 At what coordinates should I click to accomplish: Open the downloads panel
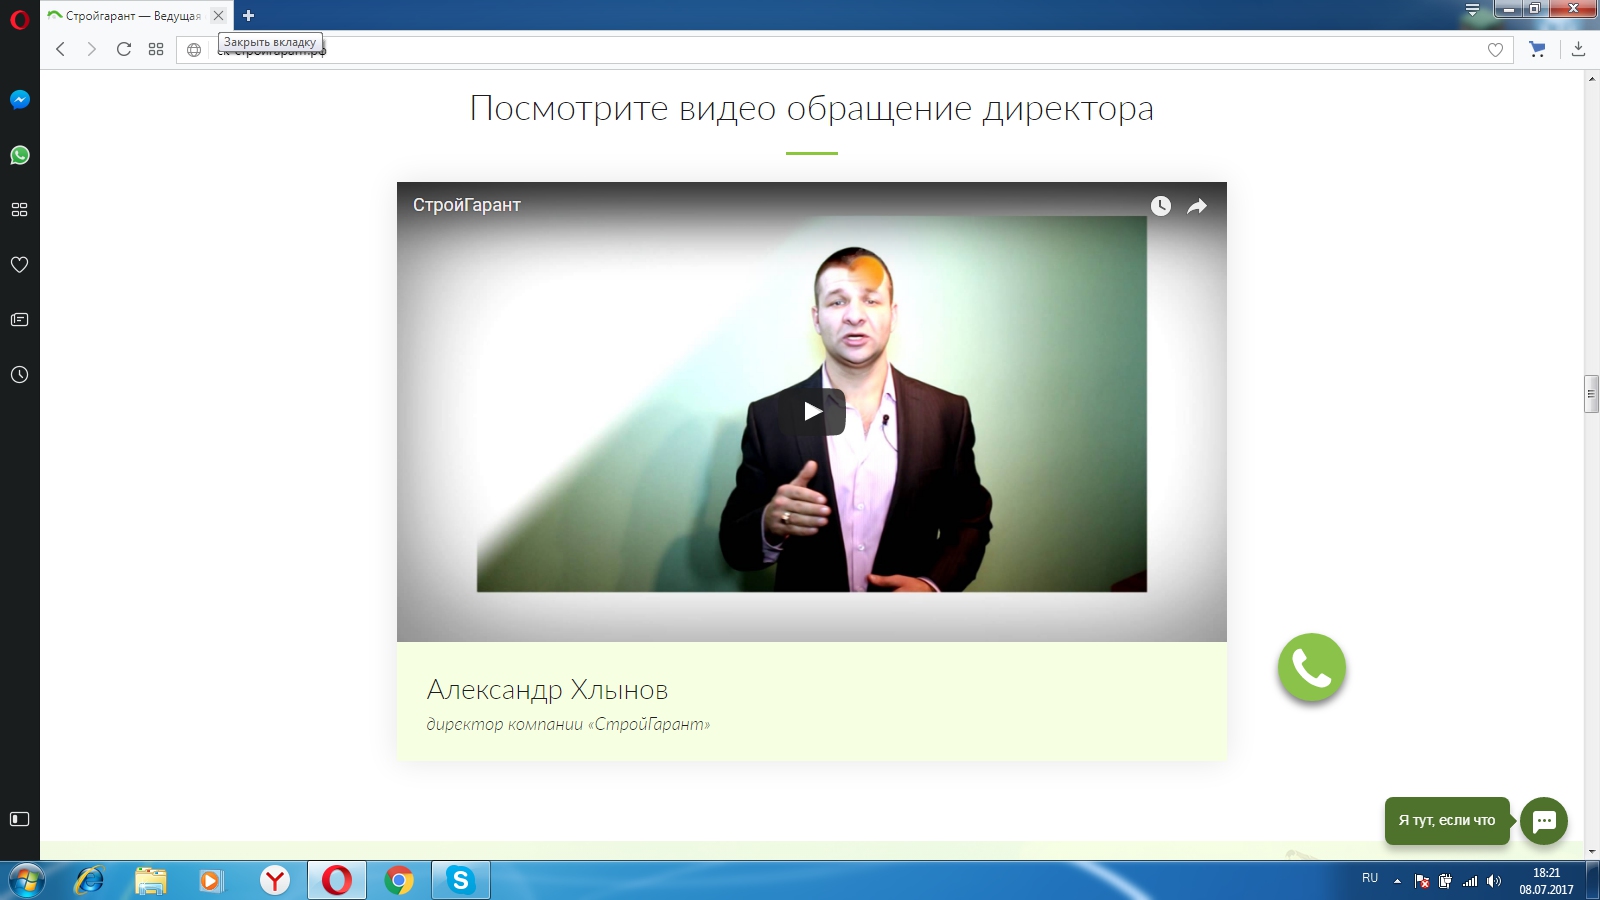(1578, 49)
